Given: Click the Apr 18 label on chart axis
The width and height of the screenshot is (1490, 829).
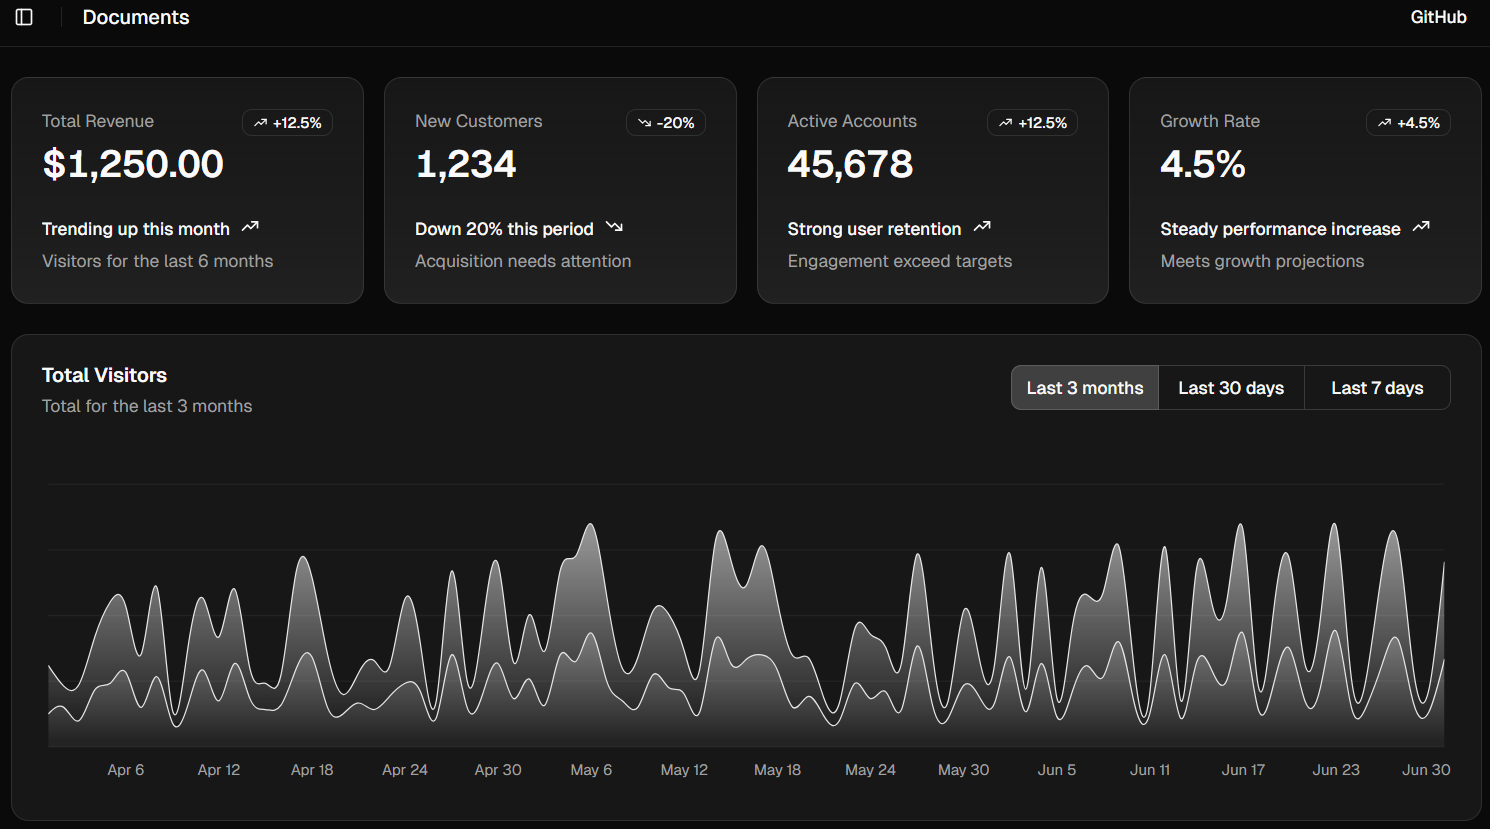Looking at the screenshot, I should tap(312, 770).
